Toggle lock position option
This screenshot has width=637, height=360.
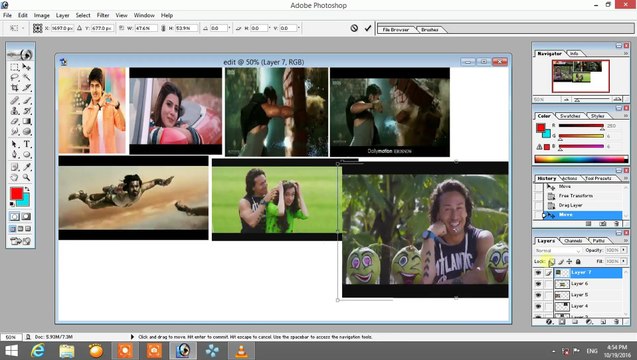pos(569,262)
